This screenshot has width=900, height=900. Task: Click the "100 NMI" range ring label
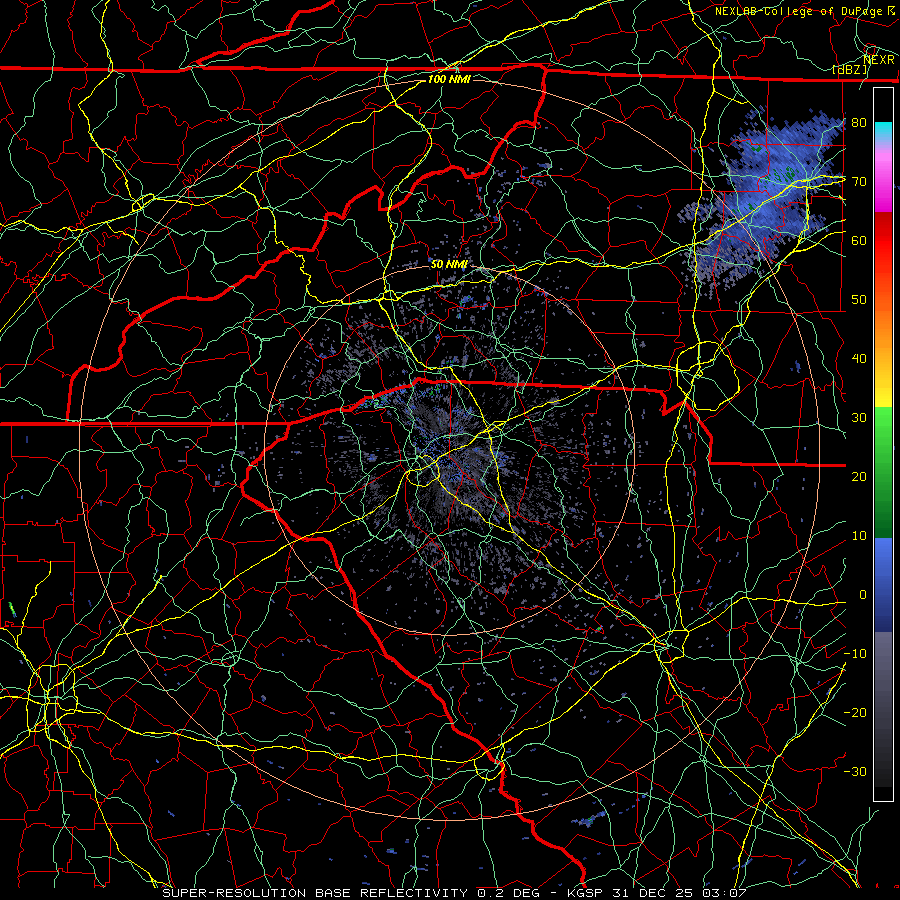(449, 79)
